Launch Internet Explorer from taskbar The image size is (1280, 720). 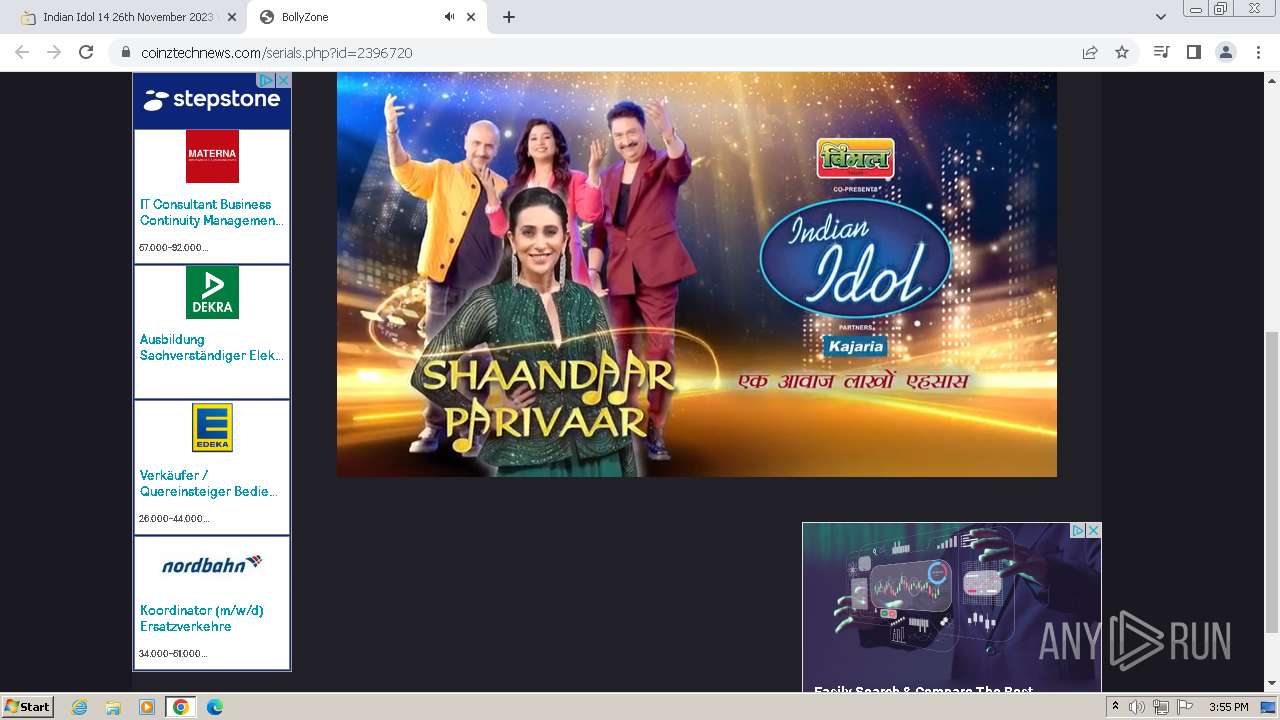pyautogui.click(x=79, y=707)
